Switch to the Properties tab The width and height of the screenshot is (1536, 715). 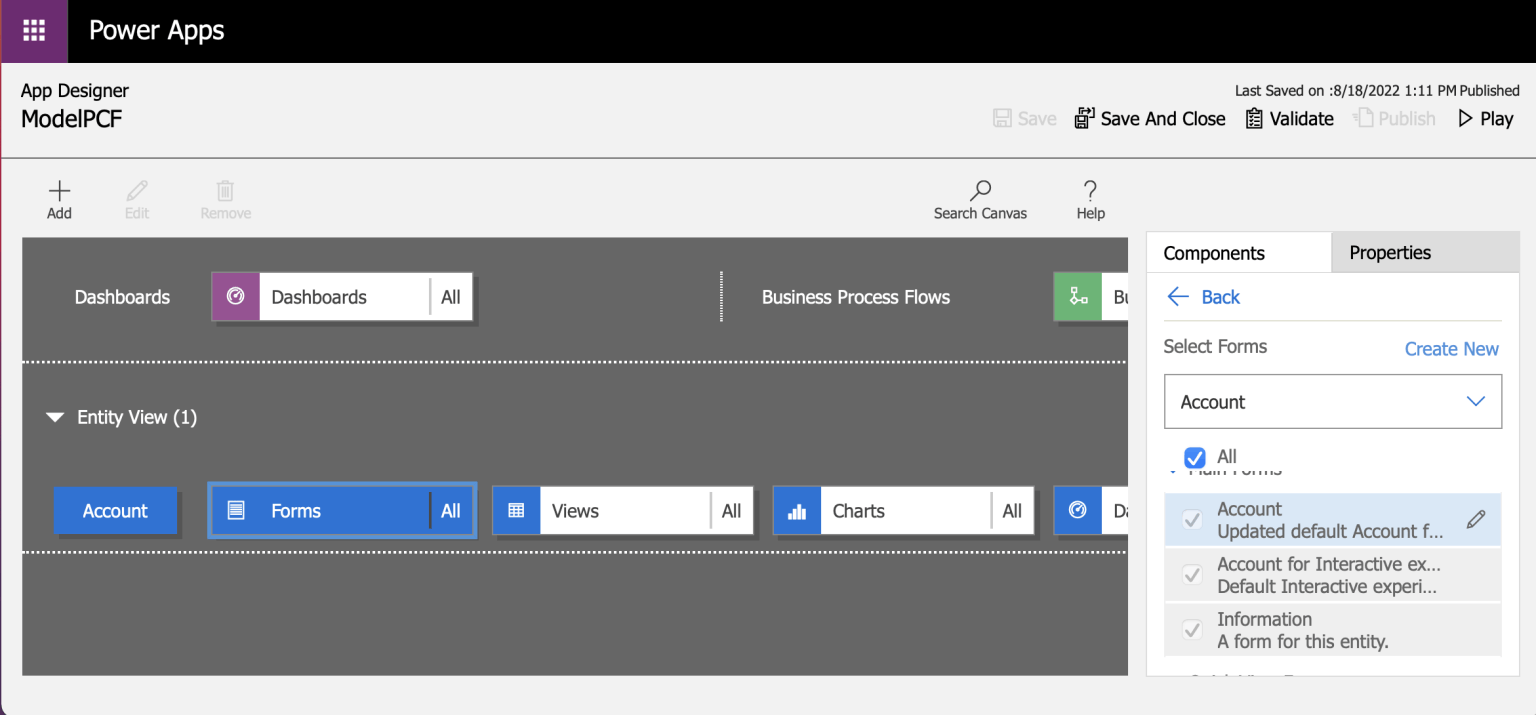[1425, 253]
